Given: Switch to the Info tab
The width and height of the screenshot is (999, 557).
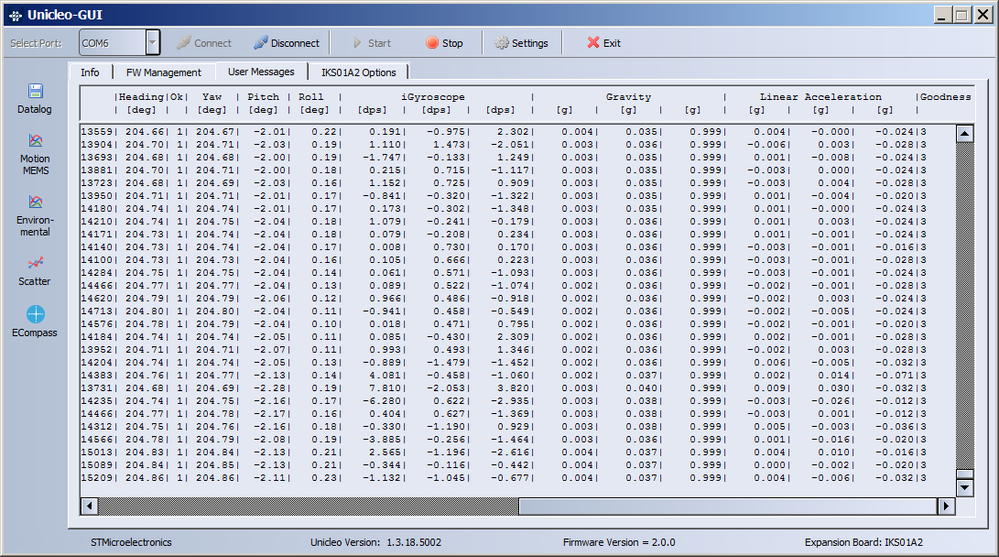Looking at the screenshot, I should [x=90, y=72].
